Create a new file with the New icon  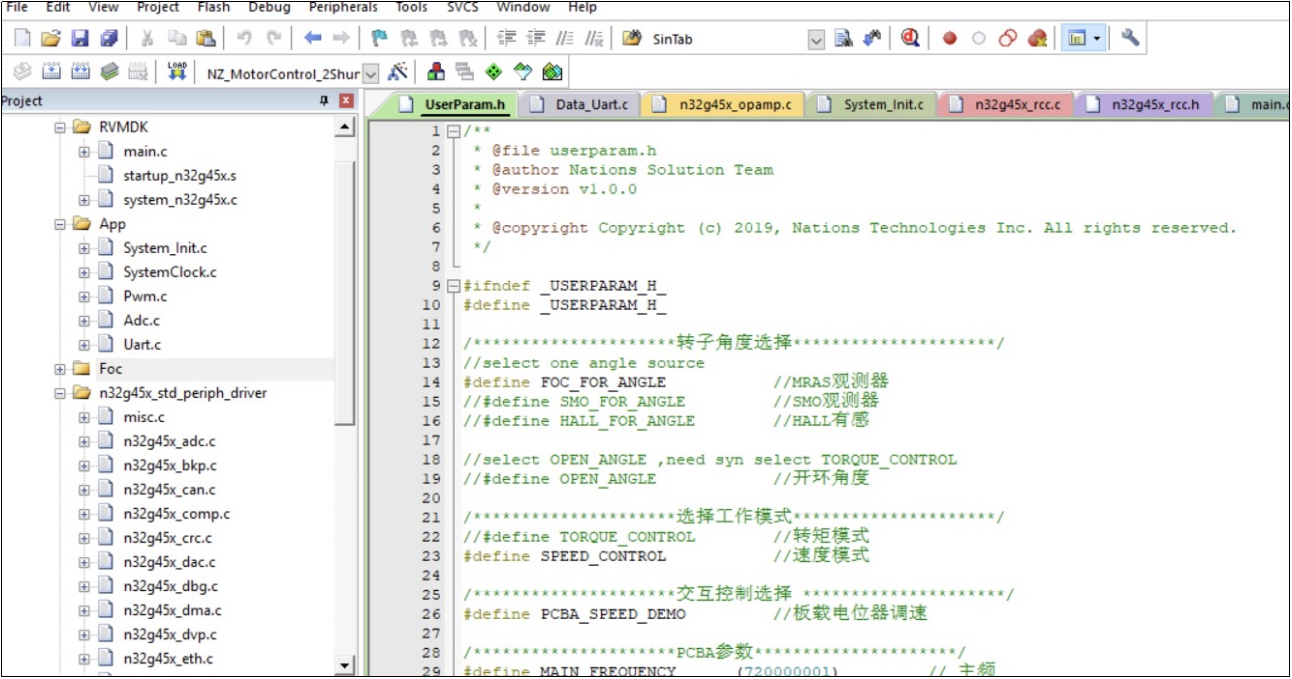click(x=22, y=39)
